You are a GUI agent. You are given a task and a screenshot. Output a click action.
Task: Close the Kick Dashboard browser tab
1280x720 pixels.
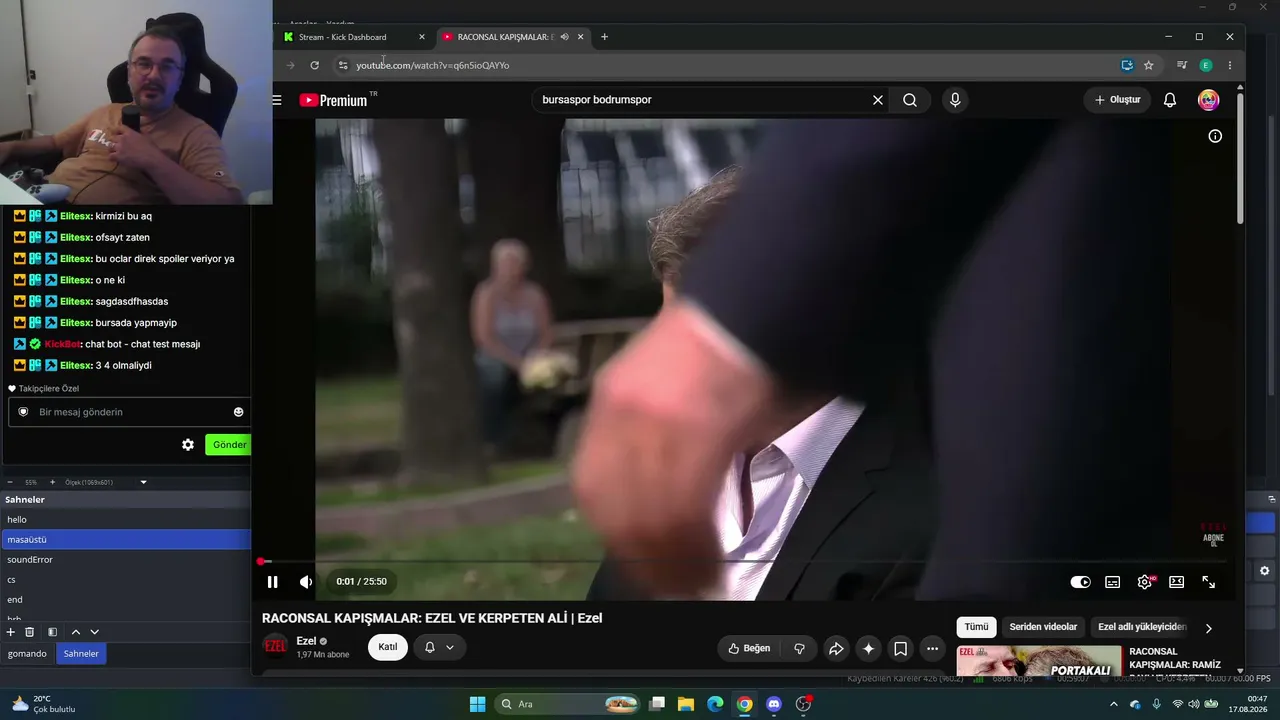[421, 37]
